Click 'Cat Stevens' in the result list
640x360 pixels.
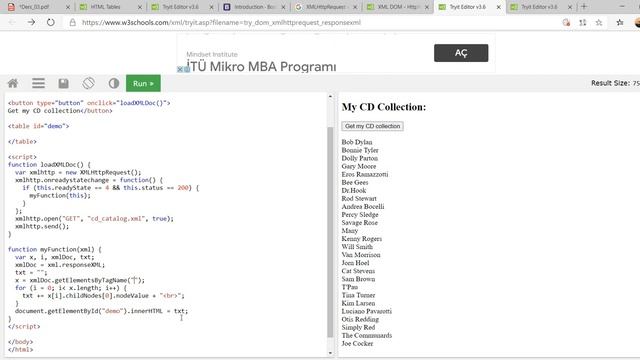(358, 271)
